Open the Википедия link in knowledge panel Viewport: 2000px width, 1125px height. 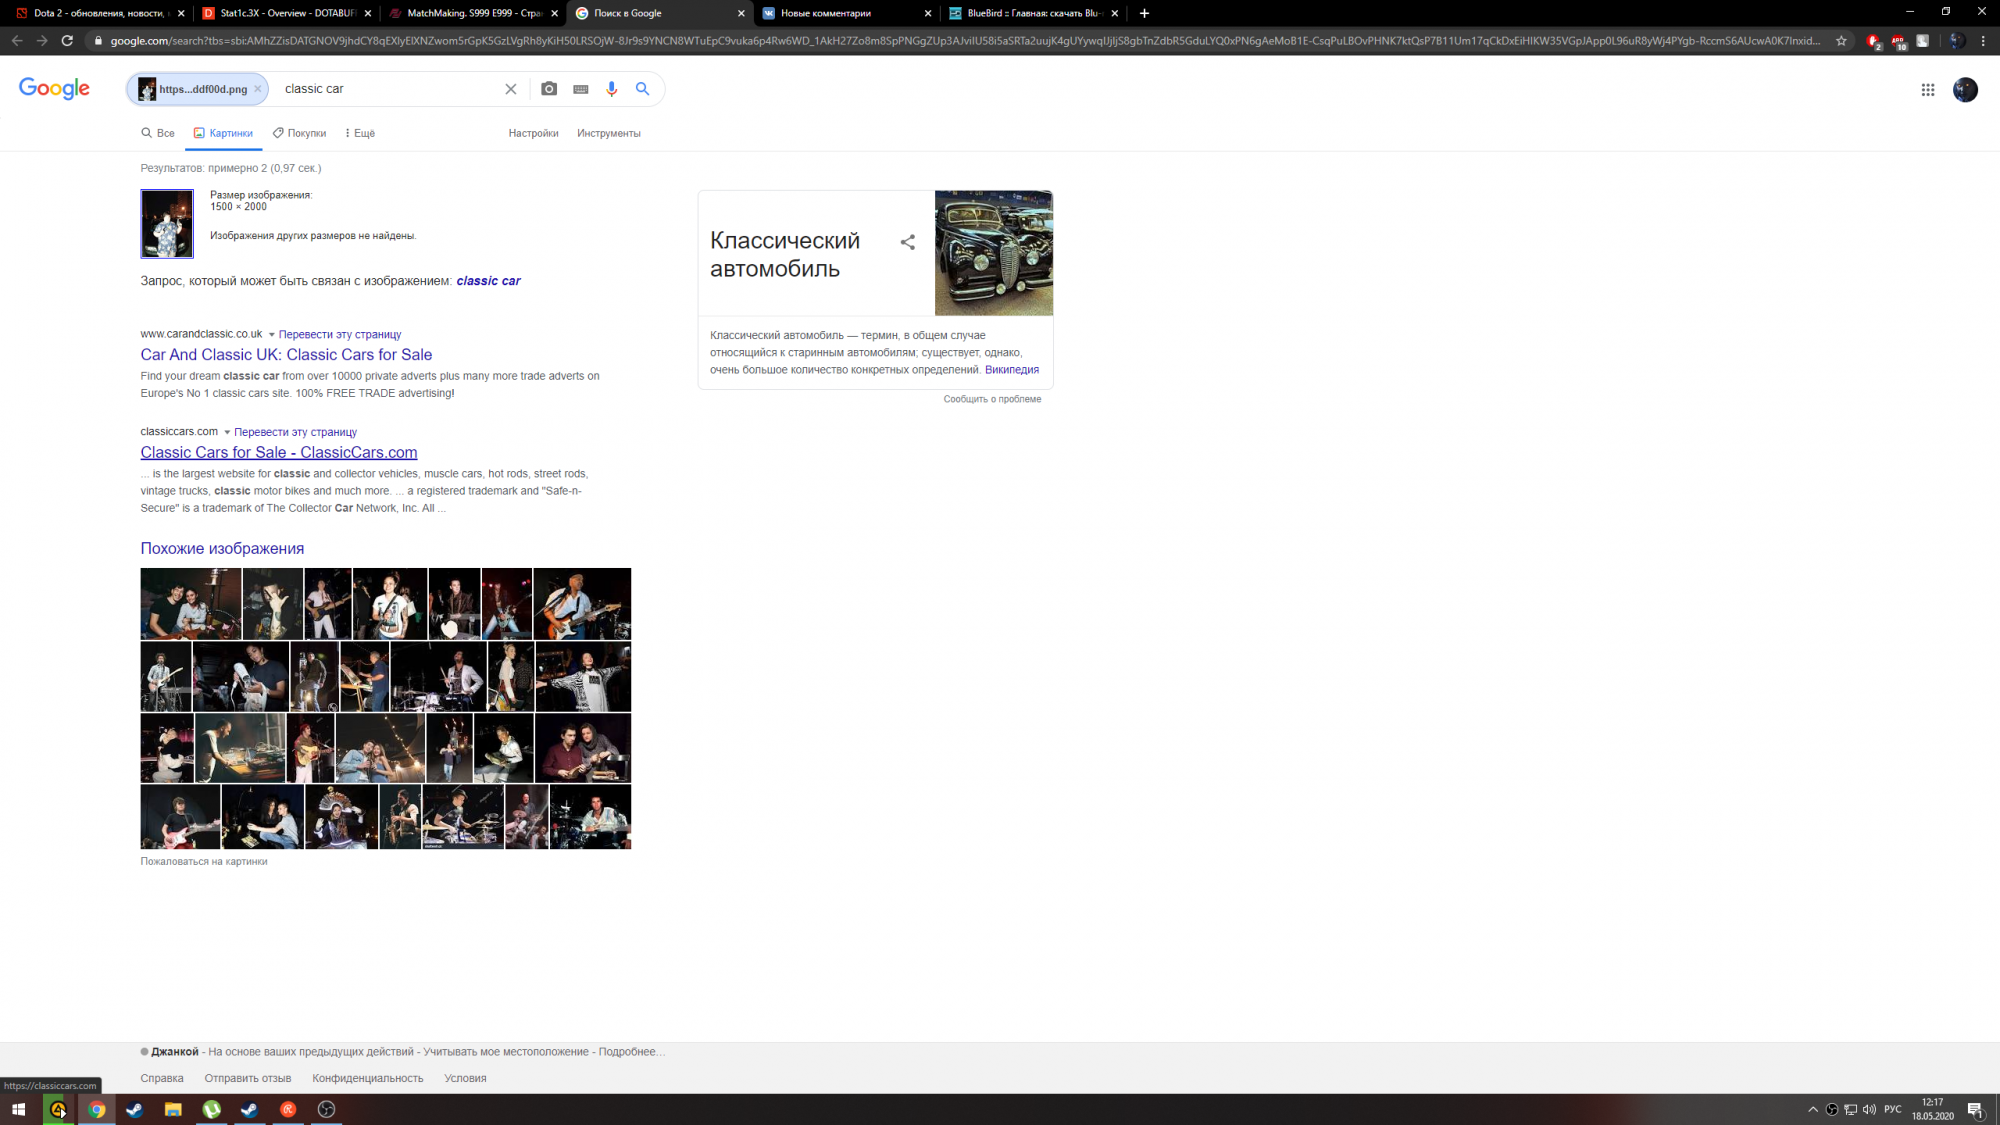[x=1012, y=369]
